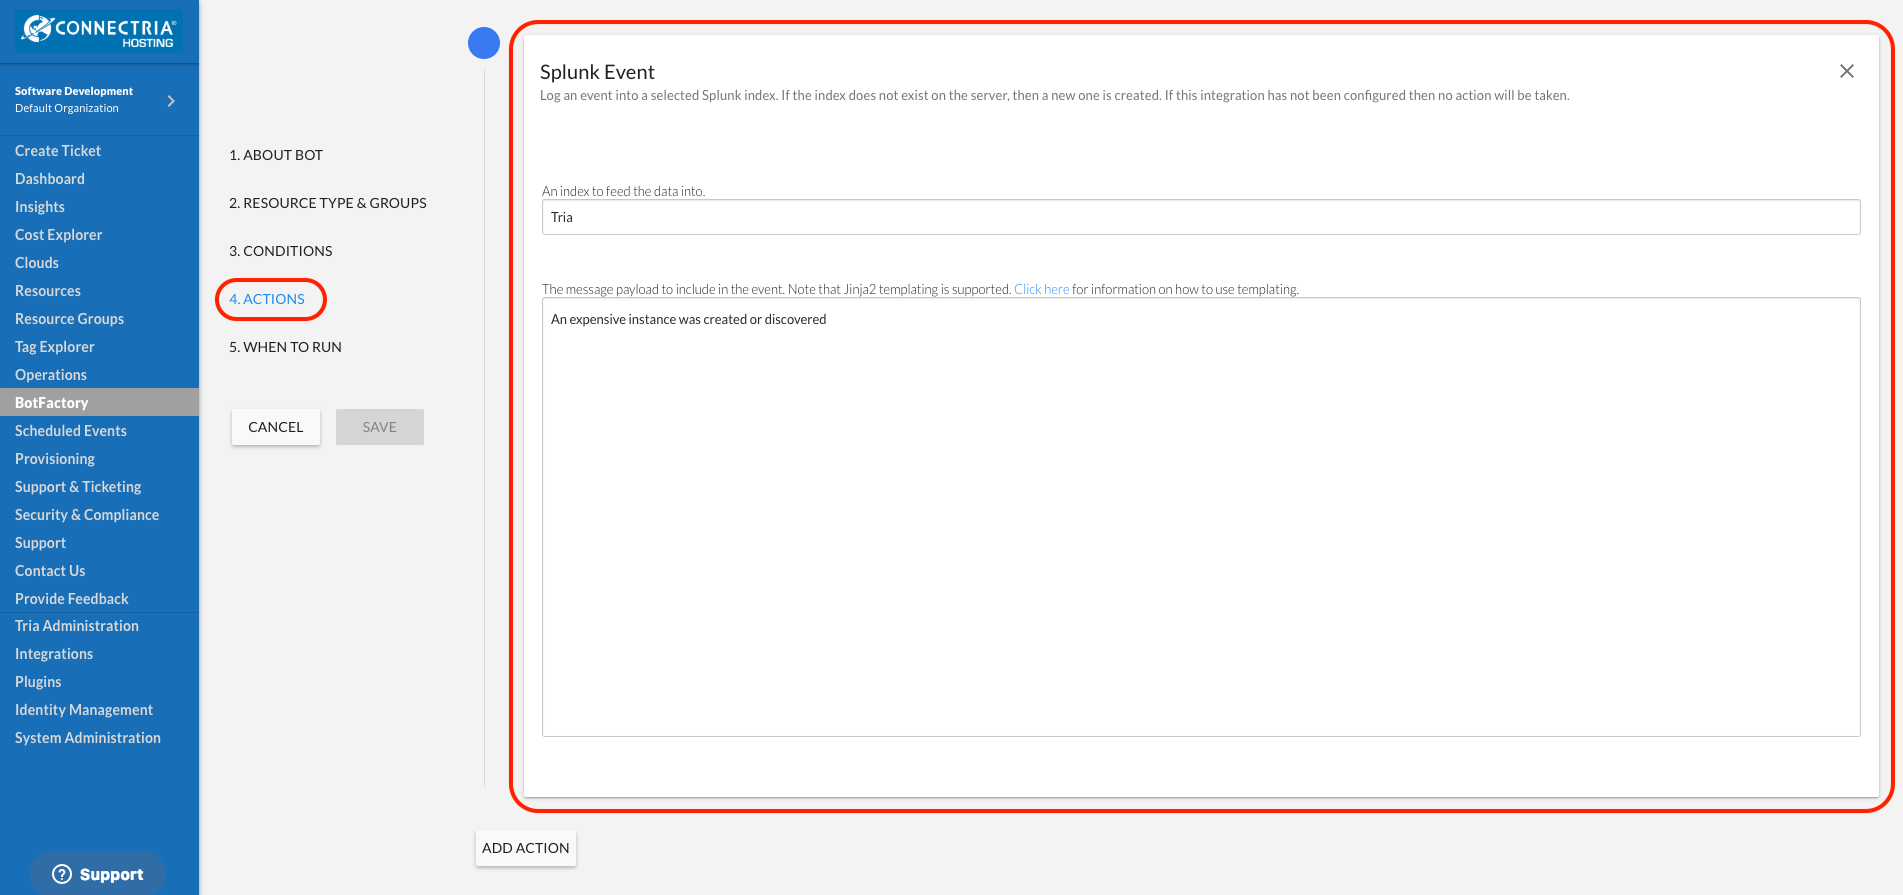Open Support & Ticketing in sidebar
1903x895 pixels.
point(78,487)
